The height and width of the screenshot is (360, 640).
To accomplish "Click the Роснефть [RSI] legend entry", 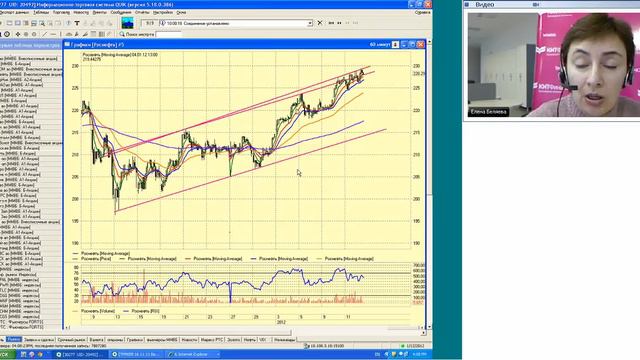I will click(142, 311).
